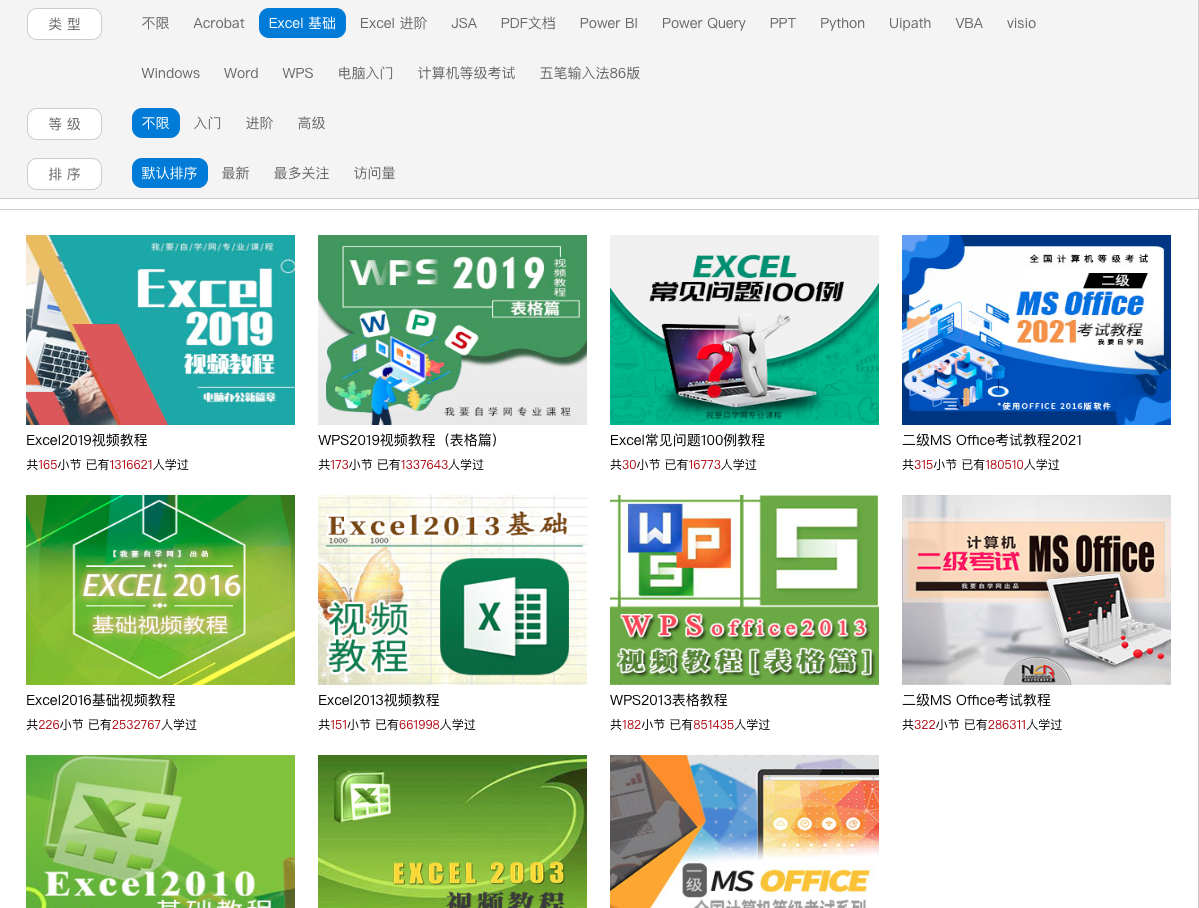Select 不限 in the level row
The width and height of the screenshot is (1199, 908).
coord(155,123)
